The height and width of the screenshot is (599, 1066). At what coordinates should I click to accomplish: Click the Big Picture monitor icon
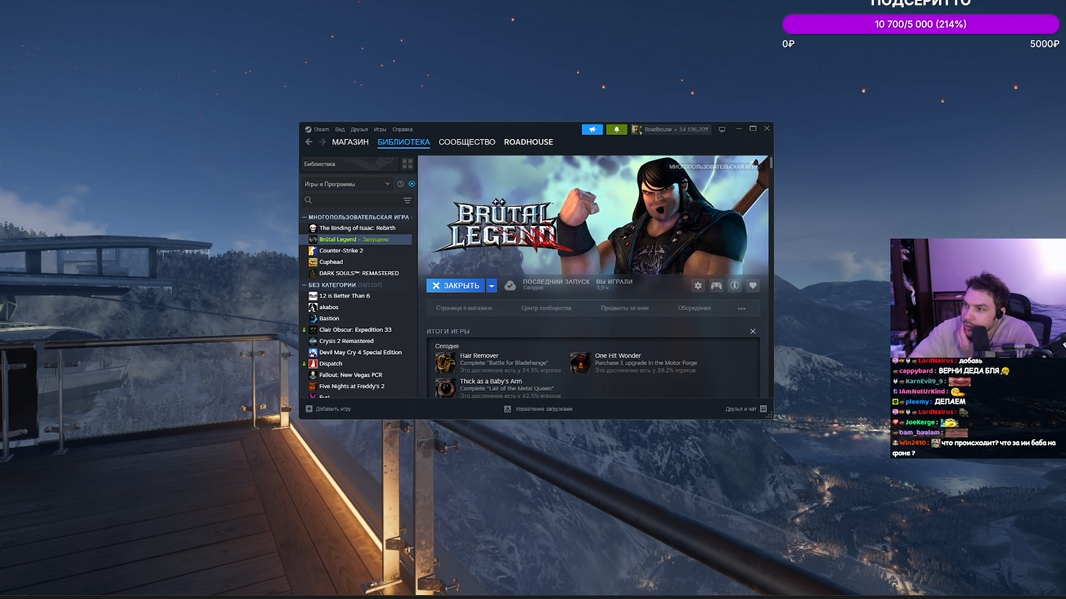click(722, 129)
